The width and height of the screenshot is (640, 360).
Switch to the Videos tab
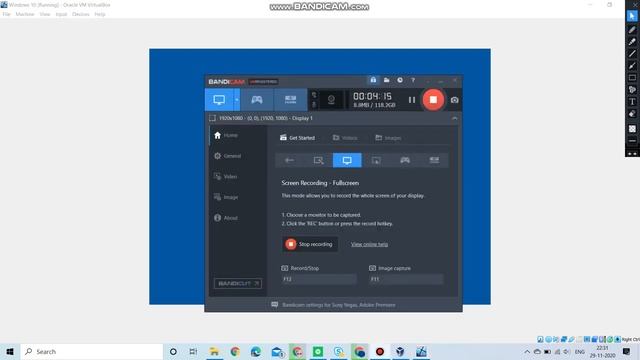[x=345, y=138]
